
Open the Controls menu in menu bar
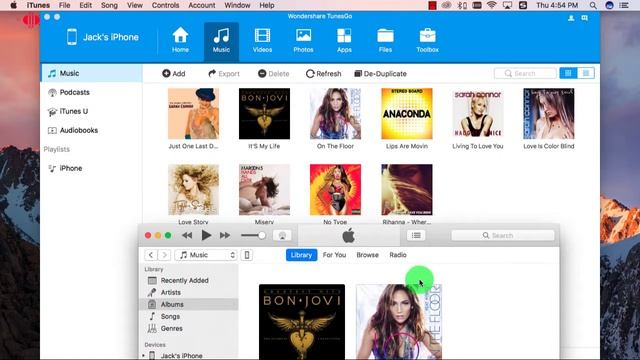165,5
